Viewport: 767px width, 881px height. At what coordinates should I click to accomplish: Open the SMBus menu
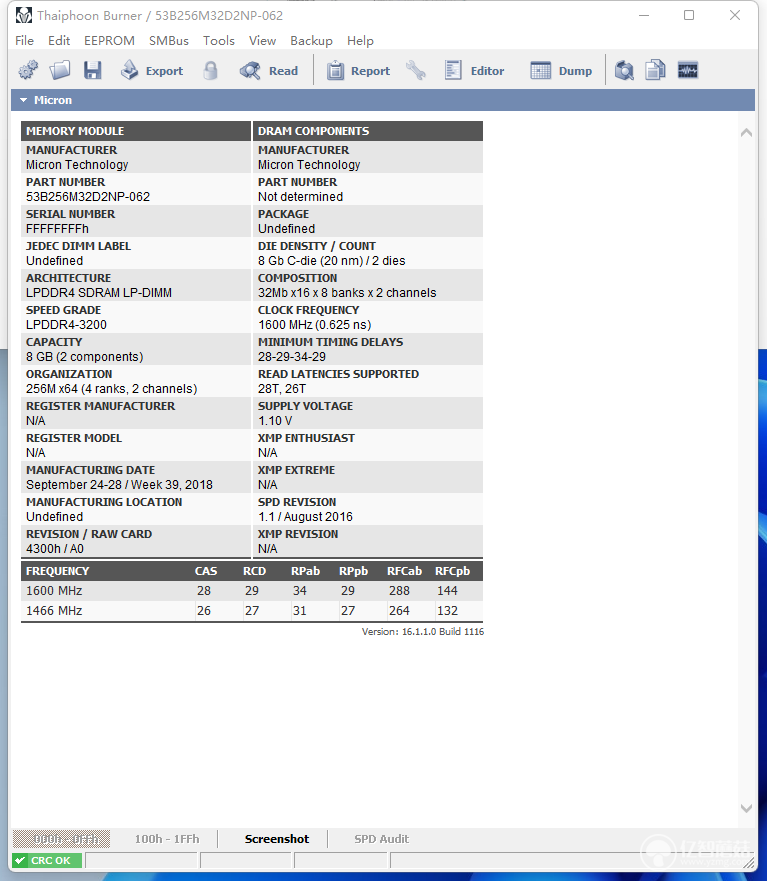point(169,41)
